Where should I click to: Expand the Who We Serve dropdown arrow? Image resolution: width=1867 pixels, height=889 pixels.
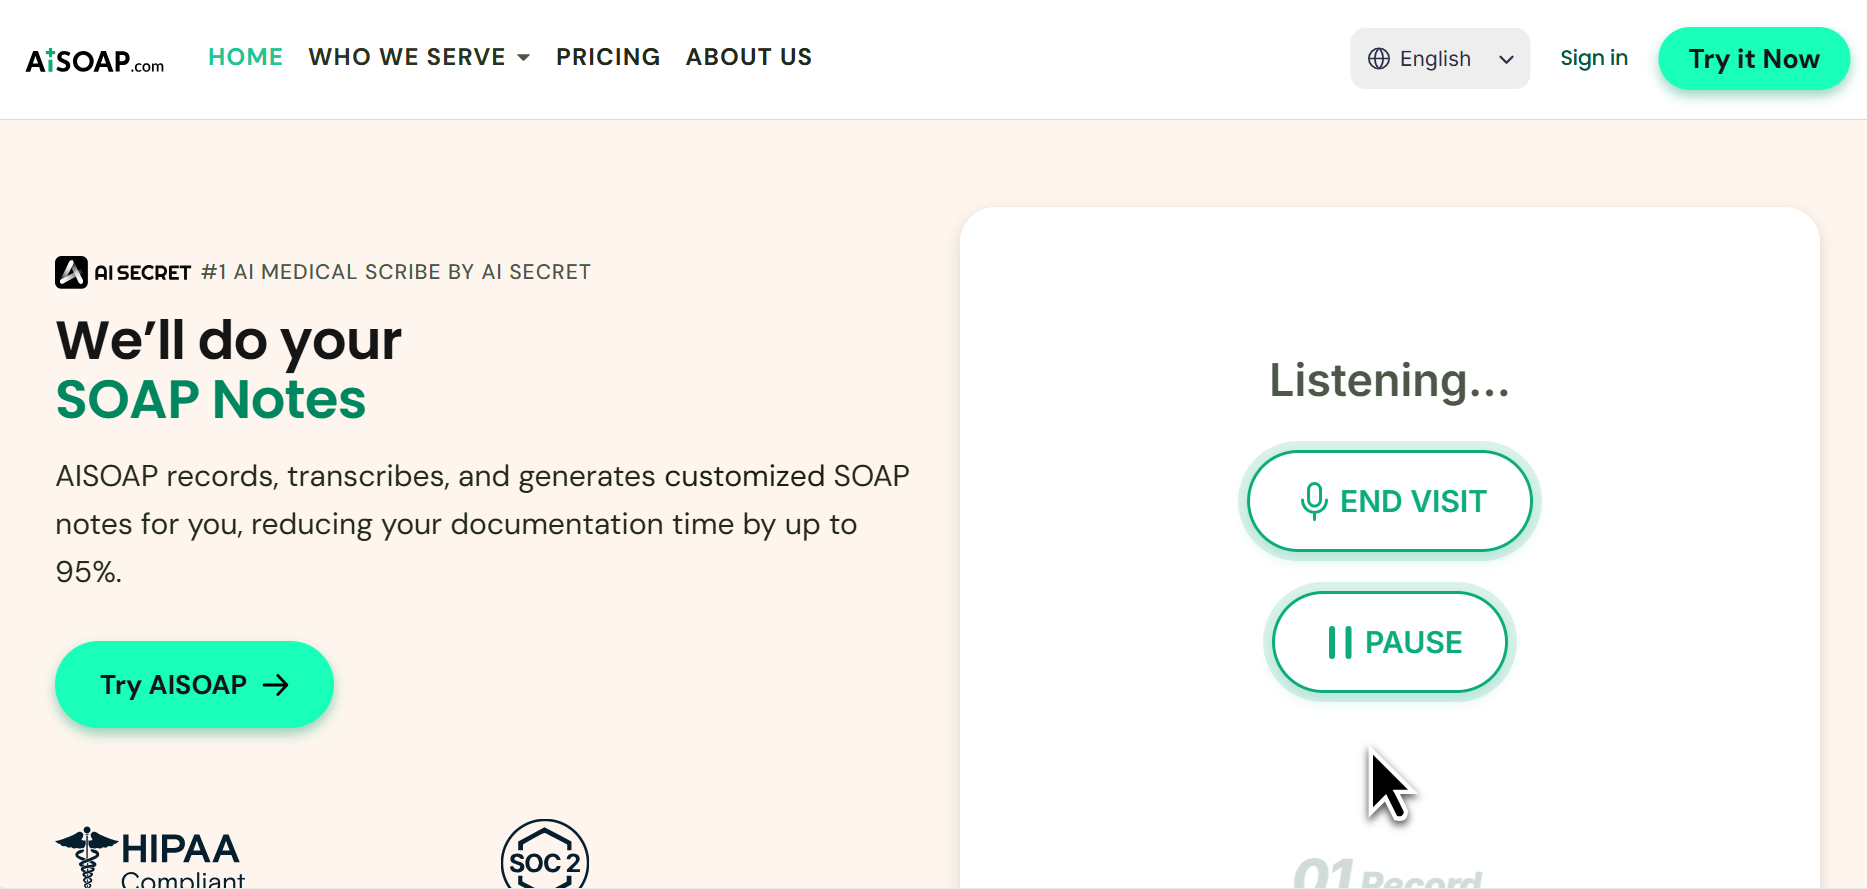pyautogui.click(x=523, y=58)
